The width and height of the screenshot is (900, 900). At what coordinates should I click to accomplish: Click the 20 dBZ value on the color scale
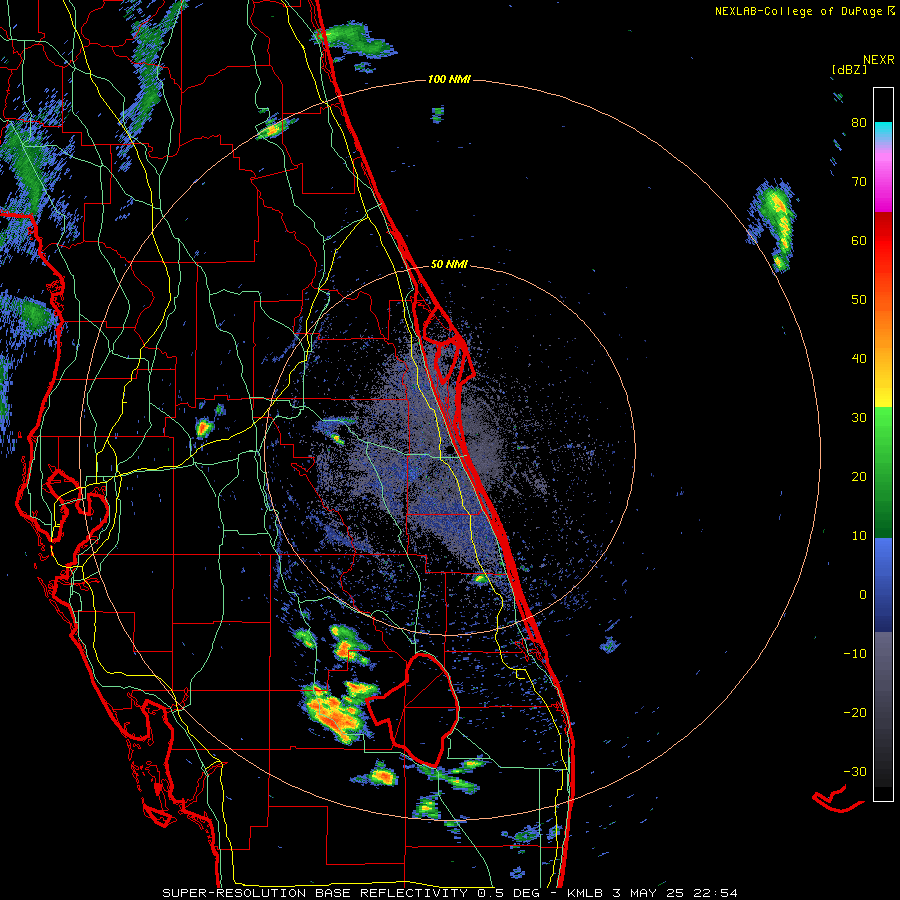pyautogui.click(x=859, y=477)
